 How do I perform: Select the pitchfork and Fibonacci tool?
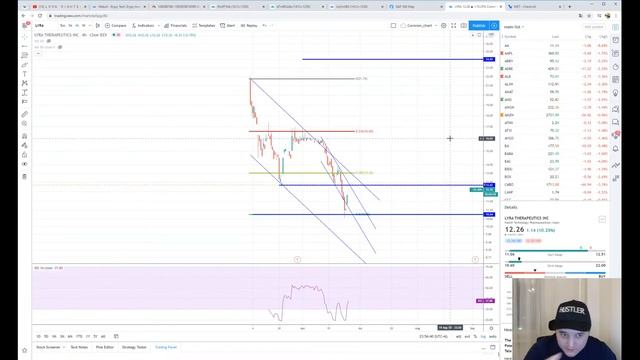[x=25, y=55]
